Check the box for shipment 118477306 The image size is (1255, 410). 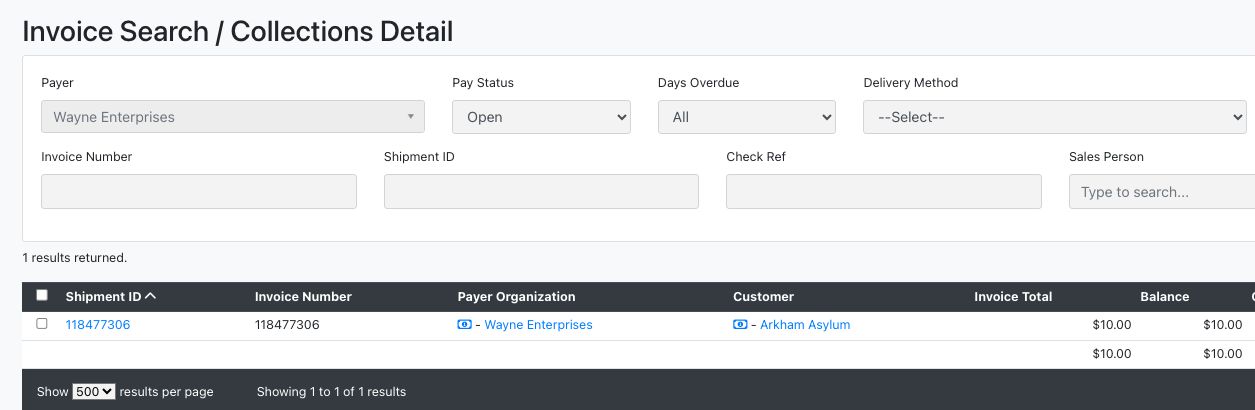click(x=42, y=324)
